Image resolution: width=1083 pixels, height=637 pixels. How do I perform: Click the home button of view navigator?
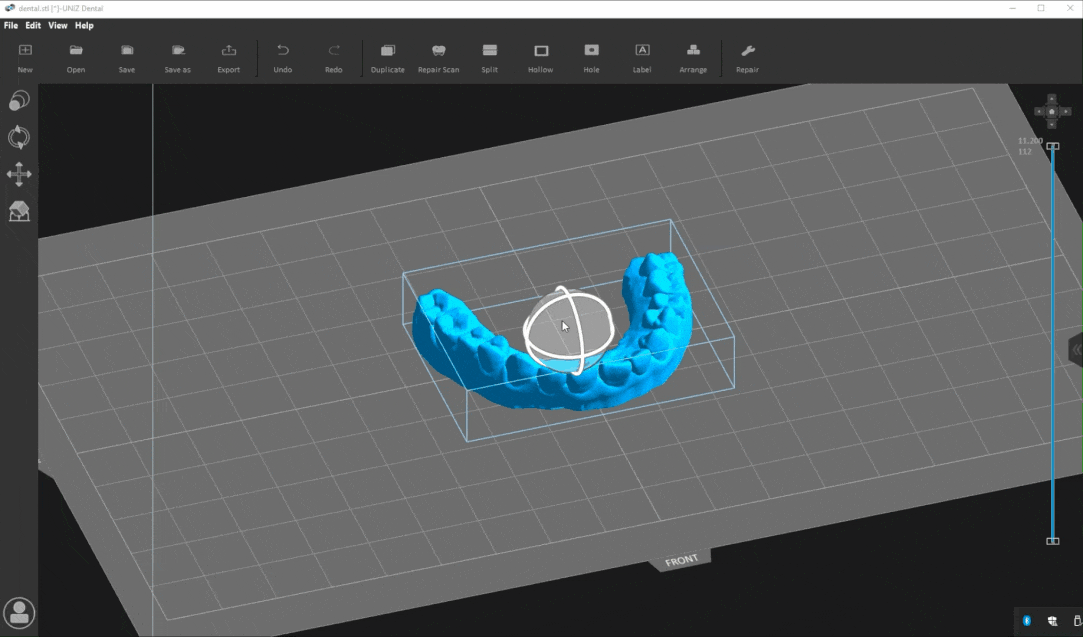pos(1051,112)
